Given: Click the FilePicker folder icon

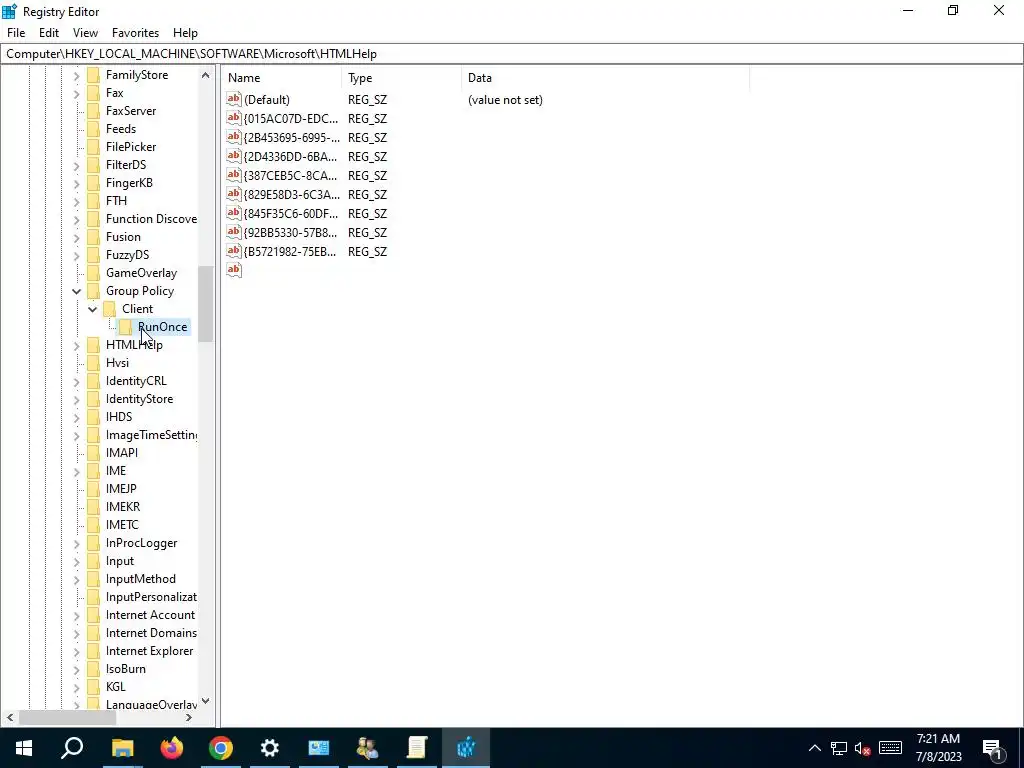Looking at the screenshot, I should [93, 147].
